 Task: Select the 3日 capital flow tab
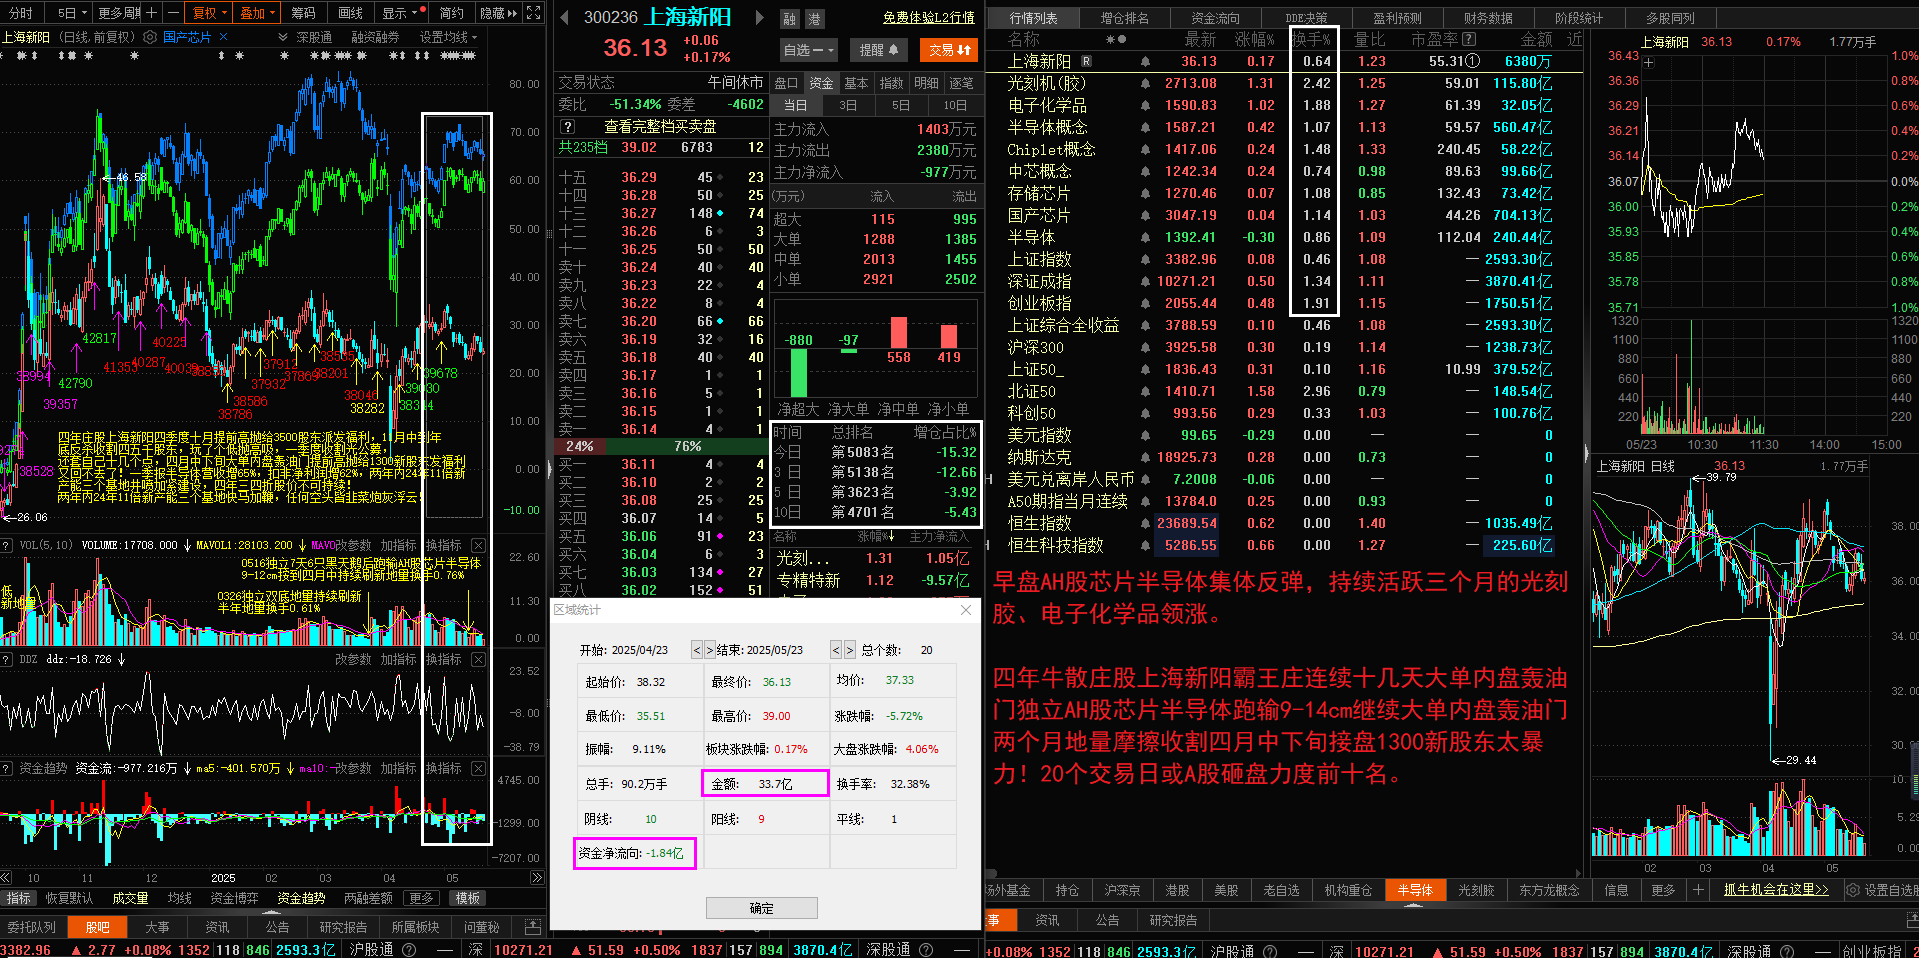(x=848, y=105)
